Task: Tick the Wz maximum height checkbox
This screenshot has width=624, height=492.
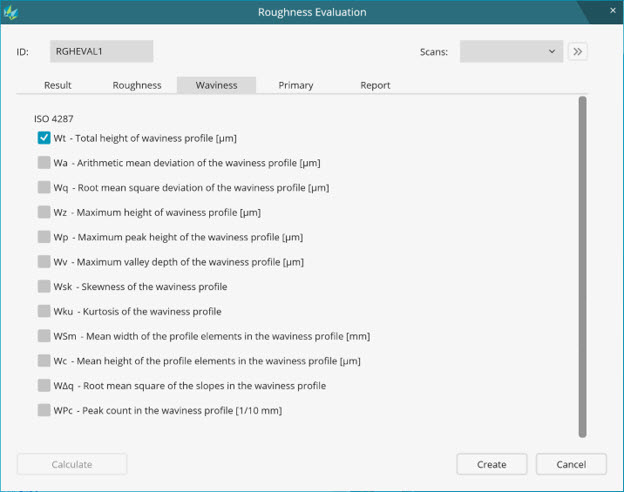Action: (44, 212)
